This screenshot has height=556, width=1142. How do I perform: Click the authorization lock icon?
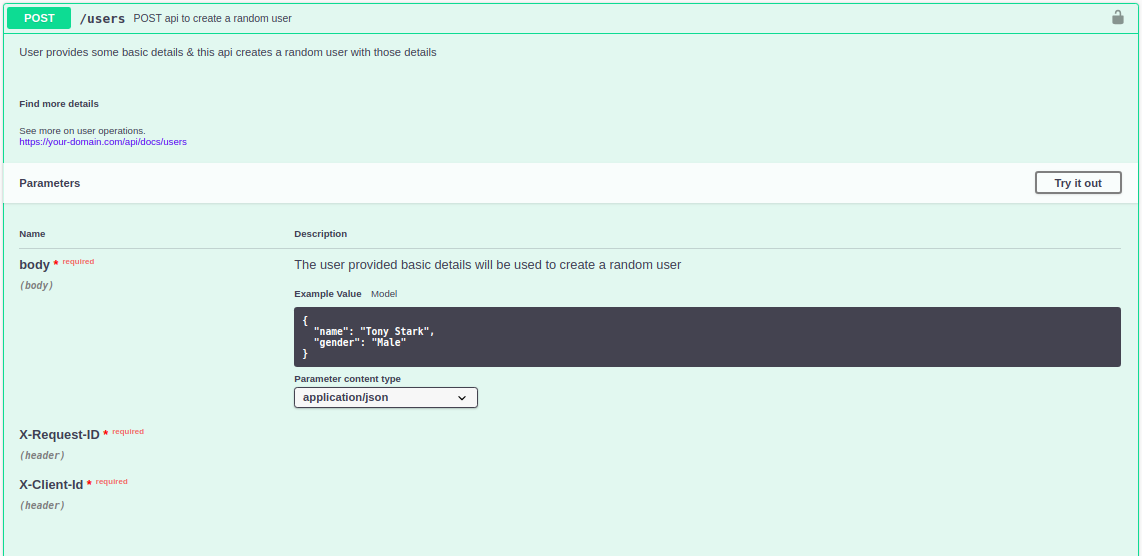point(1117,18)
